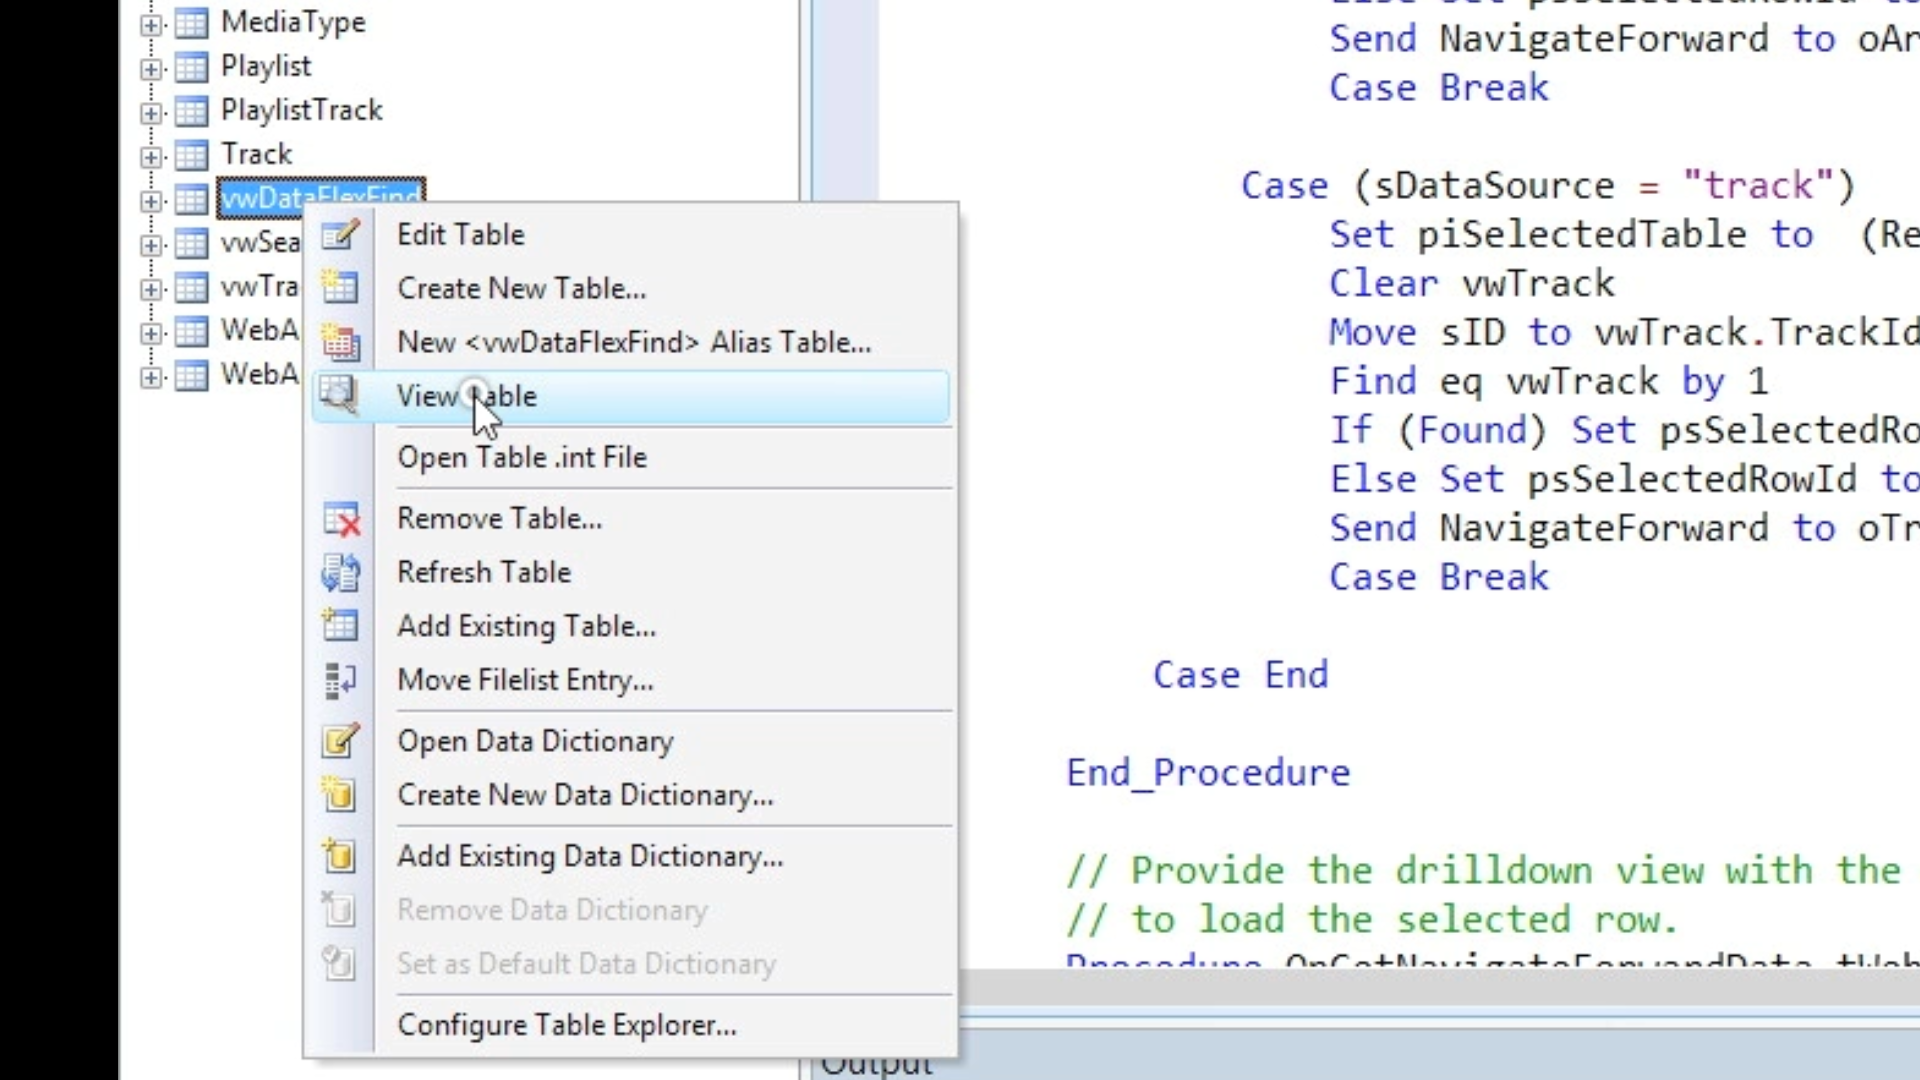Click the Open Data Dictionary icon

[340, 741]
